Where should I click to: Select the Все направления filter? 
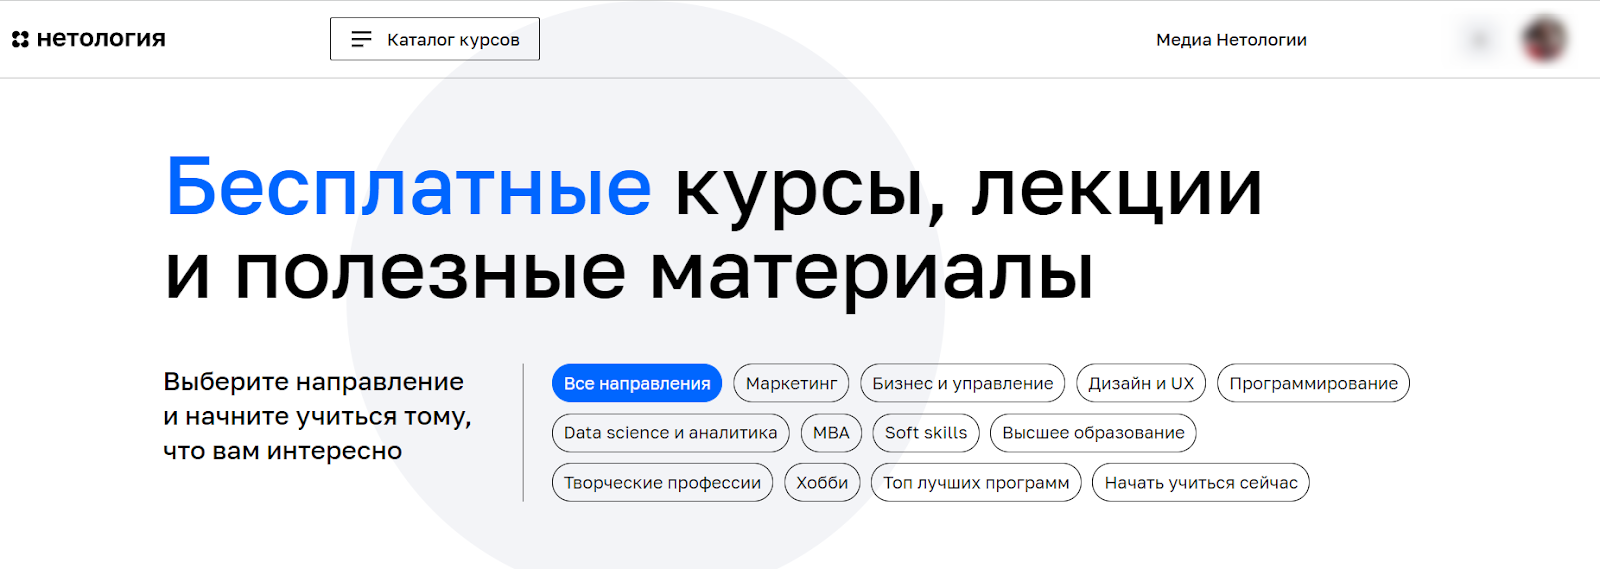[637, 383]
